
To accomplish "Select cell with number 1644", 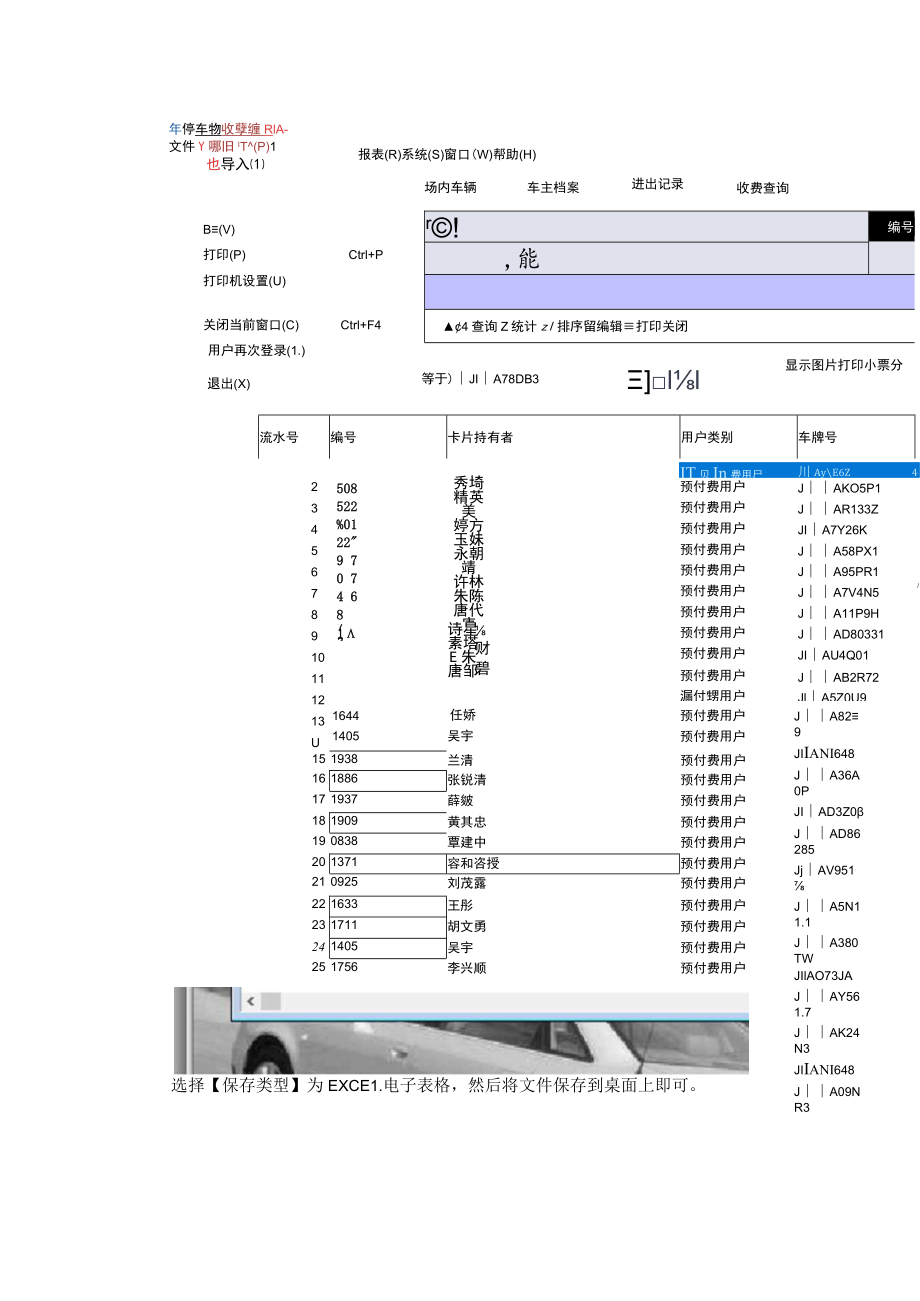I will tap(346, 716).
